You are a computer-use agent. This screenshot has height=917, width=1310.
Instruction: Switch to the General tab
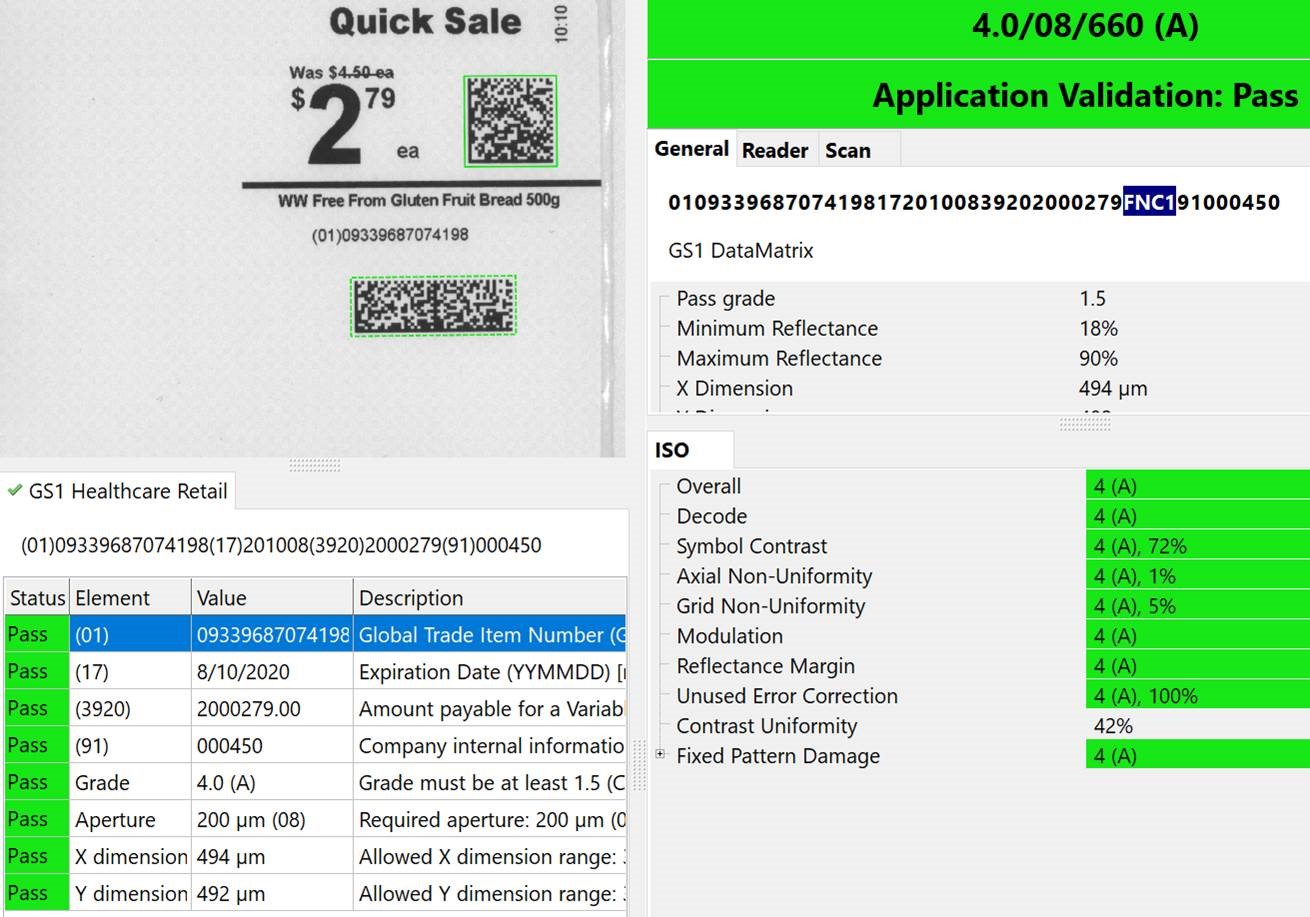[x=691, y=149]
